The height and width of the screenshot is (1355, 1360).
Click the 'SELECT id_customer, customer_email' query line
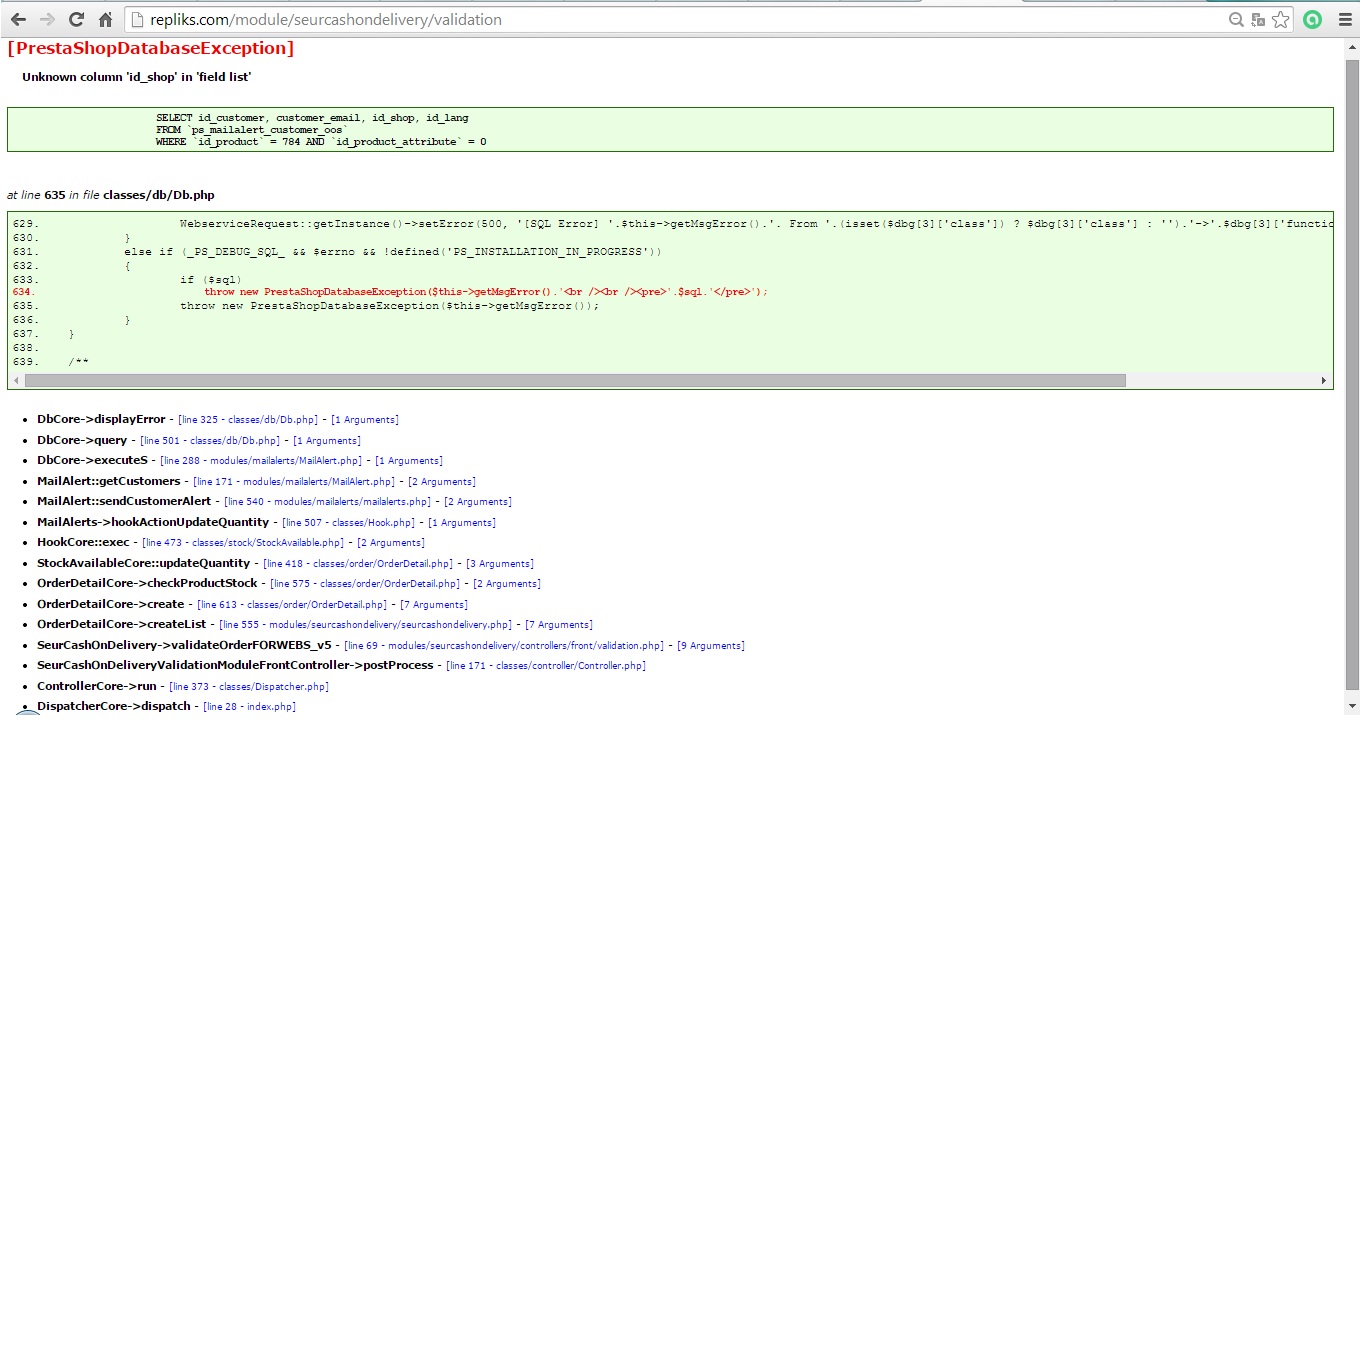click(312, 118)
